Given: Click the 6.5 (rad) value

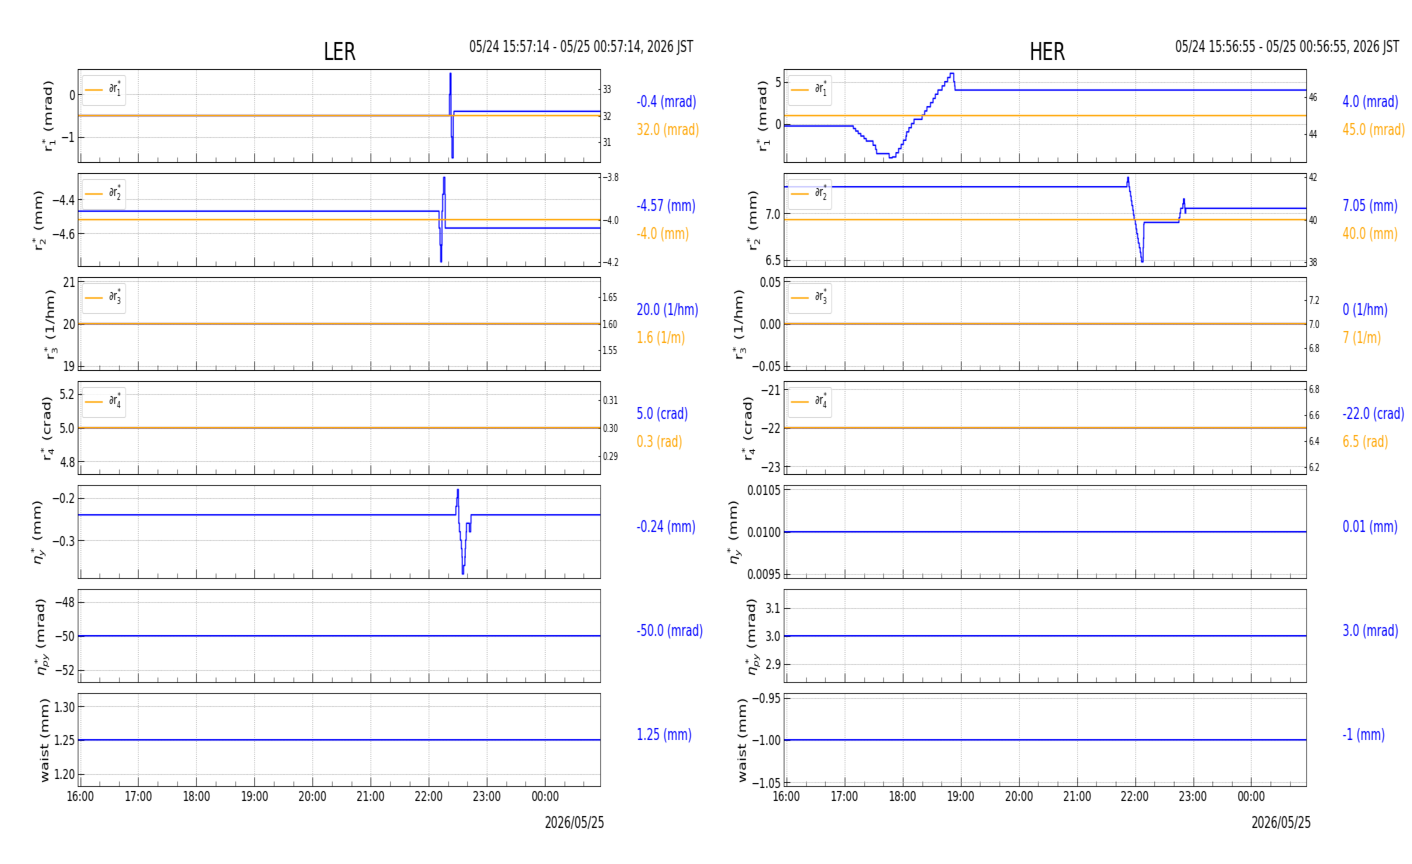Looking at the screenshot, I should [x=1365, y=441].
